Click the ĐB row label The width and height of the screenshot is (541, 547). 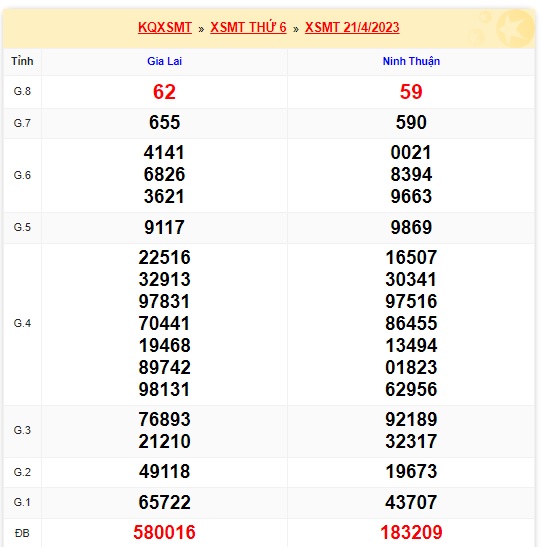[x=22, y=533]
